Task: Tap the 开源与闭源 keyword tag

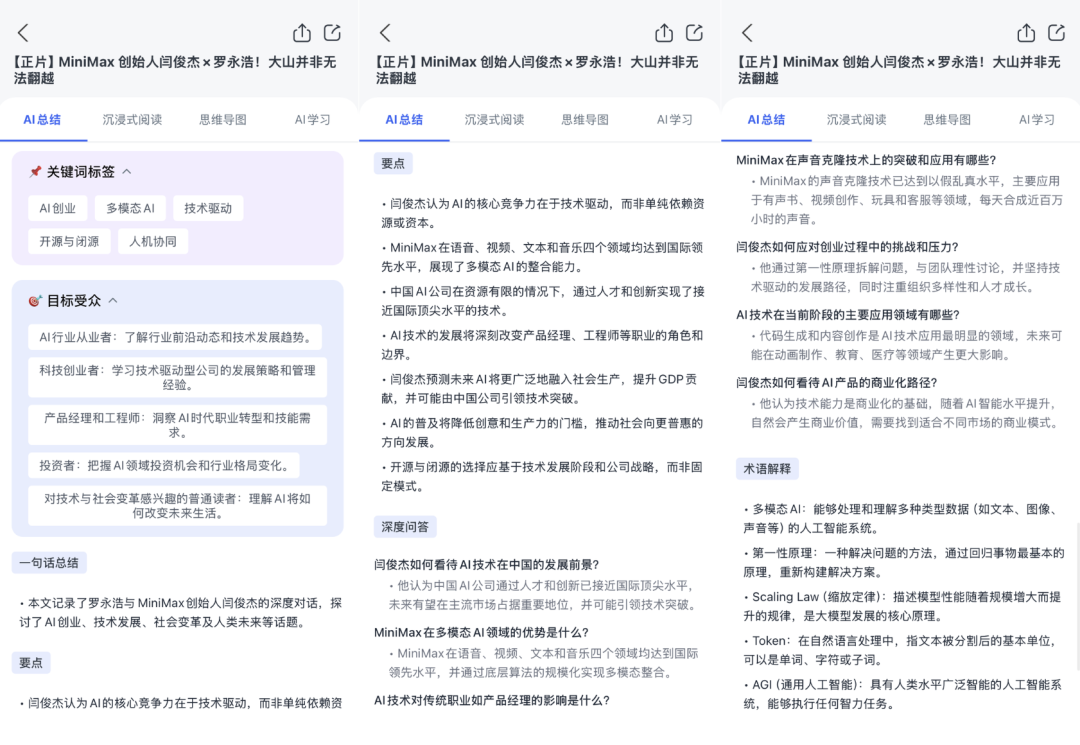Action: 69,241
